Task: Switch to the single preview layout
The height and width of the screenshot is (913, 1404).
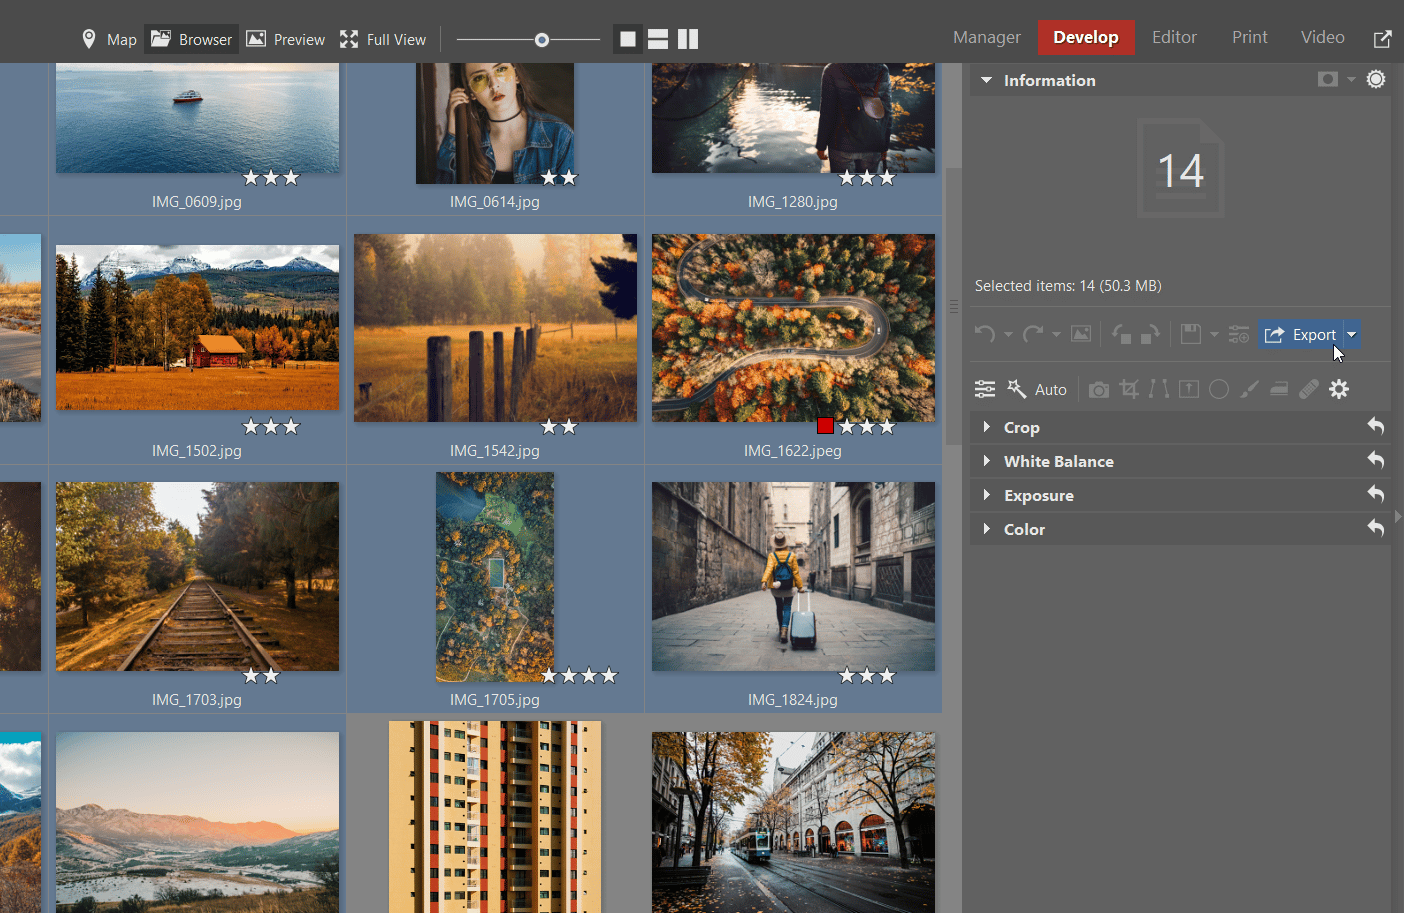Action: [627, 39]
